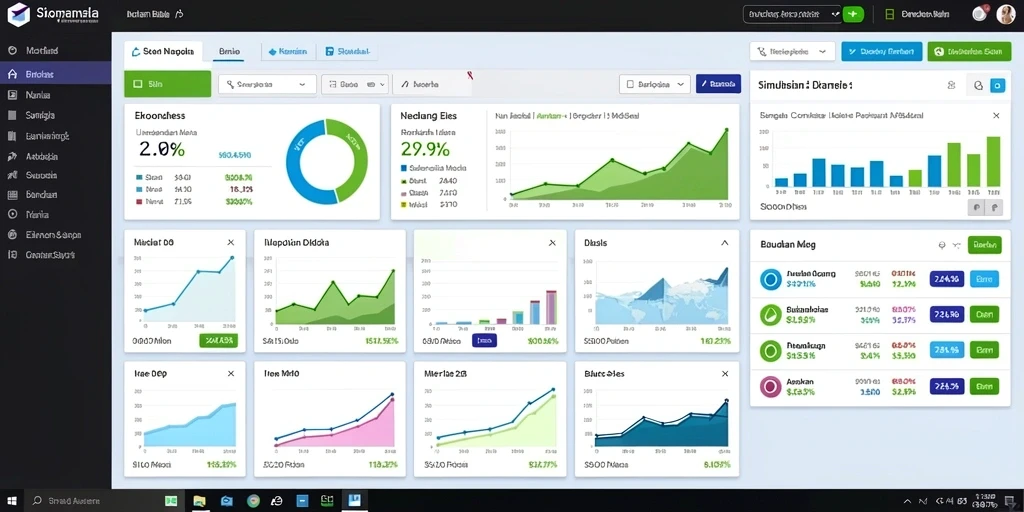The height and width of the screenshot is (512, 1024).
Task: Switch to the second underlined tab in the tab row
Action: click(x=229, y=51)
